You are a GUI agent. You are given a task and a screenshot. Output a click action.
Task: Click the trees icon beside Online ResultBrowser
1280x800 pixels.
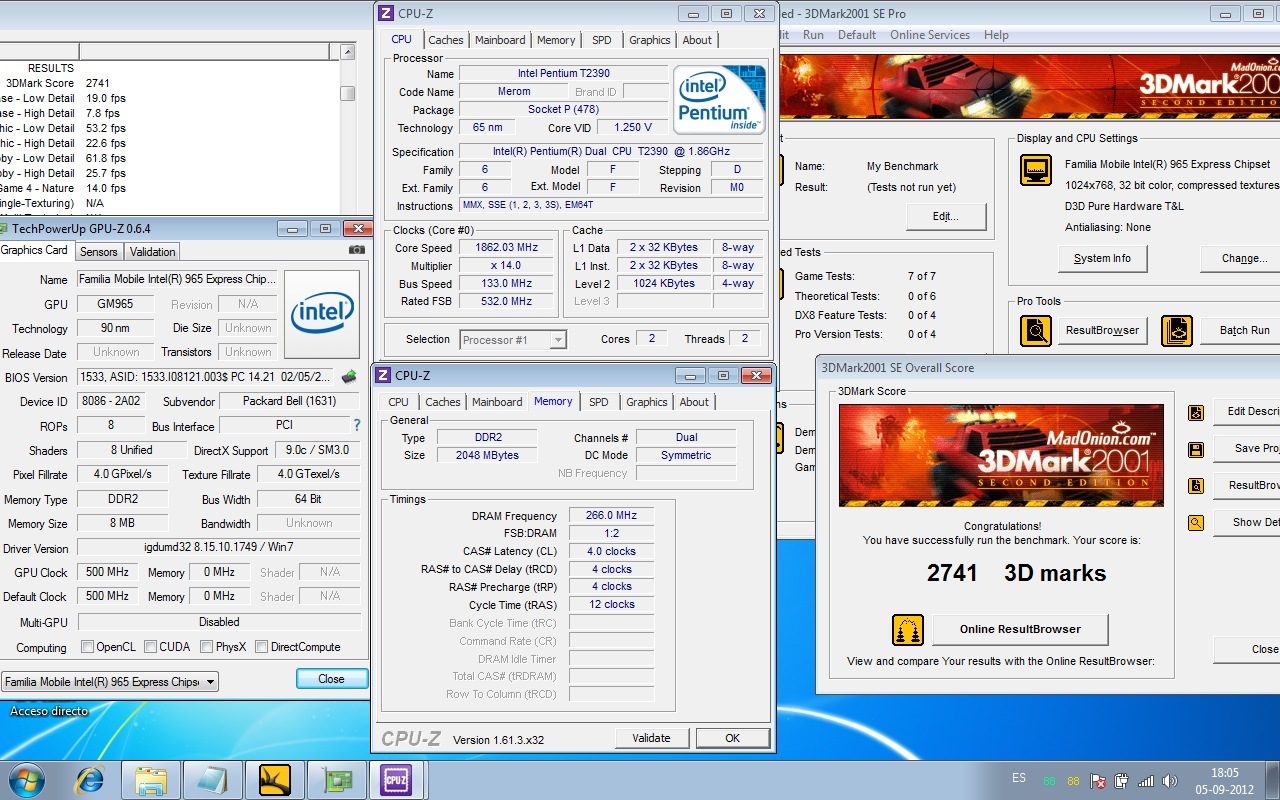tap(908, 630)
